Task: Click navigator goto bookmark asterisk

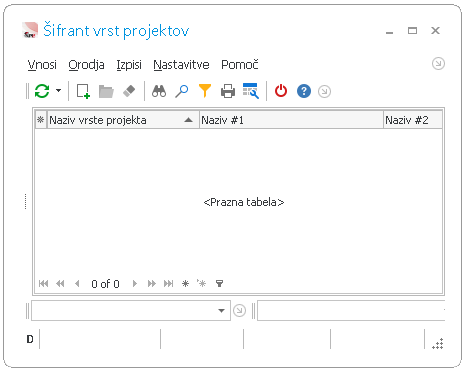Action: pyautogui.click(x=202, y=283)
